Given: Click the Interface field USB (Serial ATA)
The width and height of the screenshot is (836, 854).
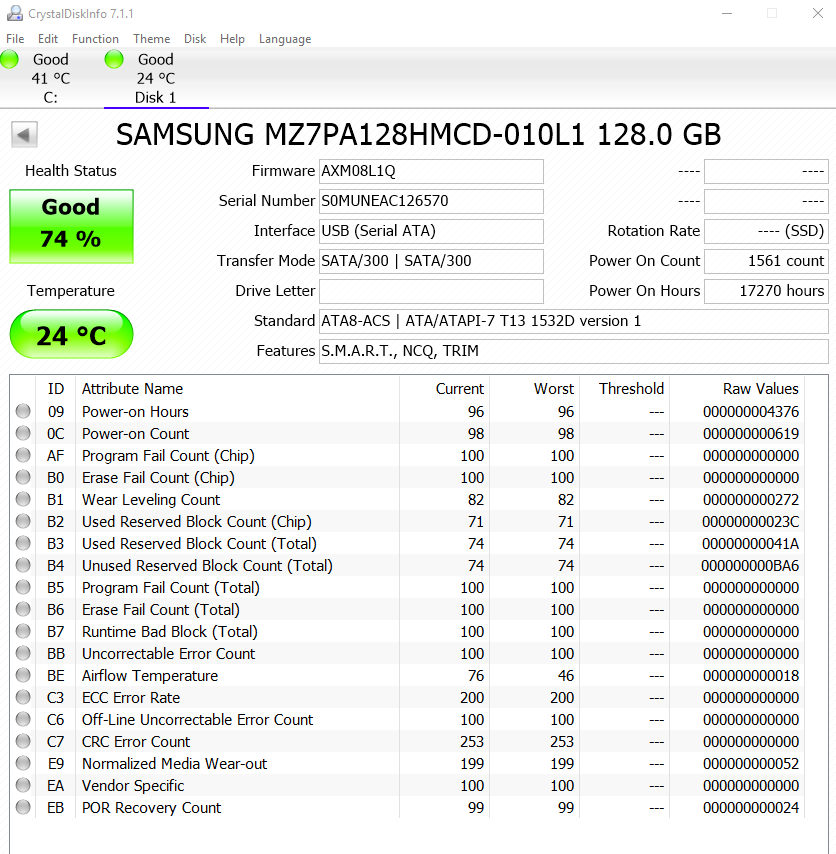Looking at the screenshot, I should point(431,231).
